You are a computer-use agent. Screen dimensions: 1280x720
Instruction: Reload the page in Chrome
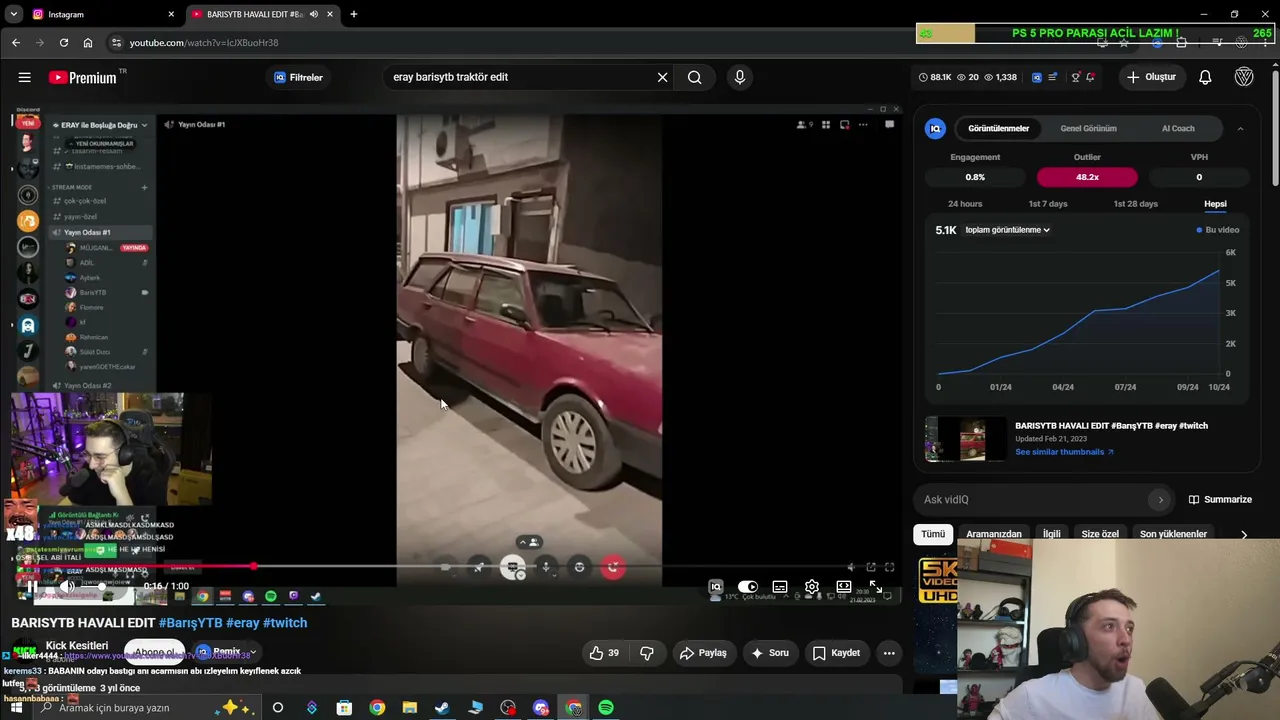point(64,43)
